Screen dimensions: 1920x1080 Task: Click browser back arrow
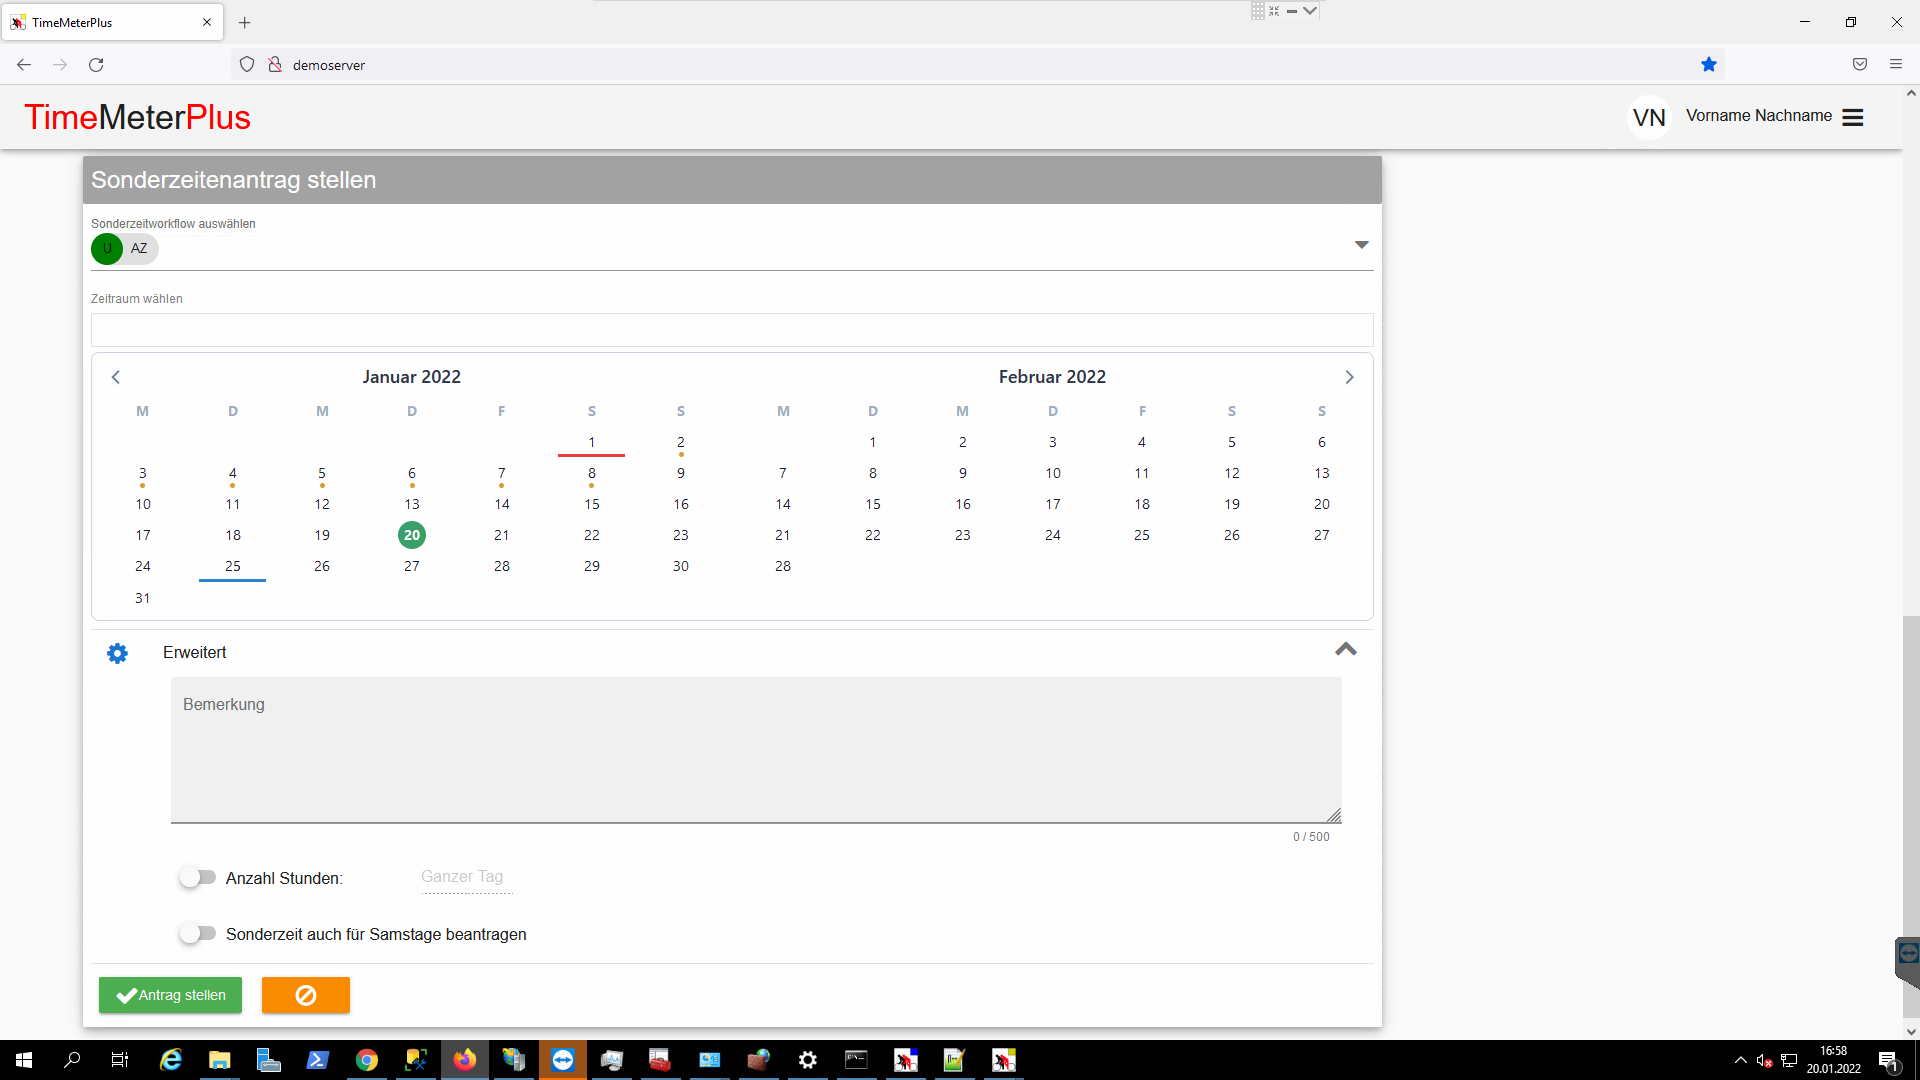point(24,64)
